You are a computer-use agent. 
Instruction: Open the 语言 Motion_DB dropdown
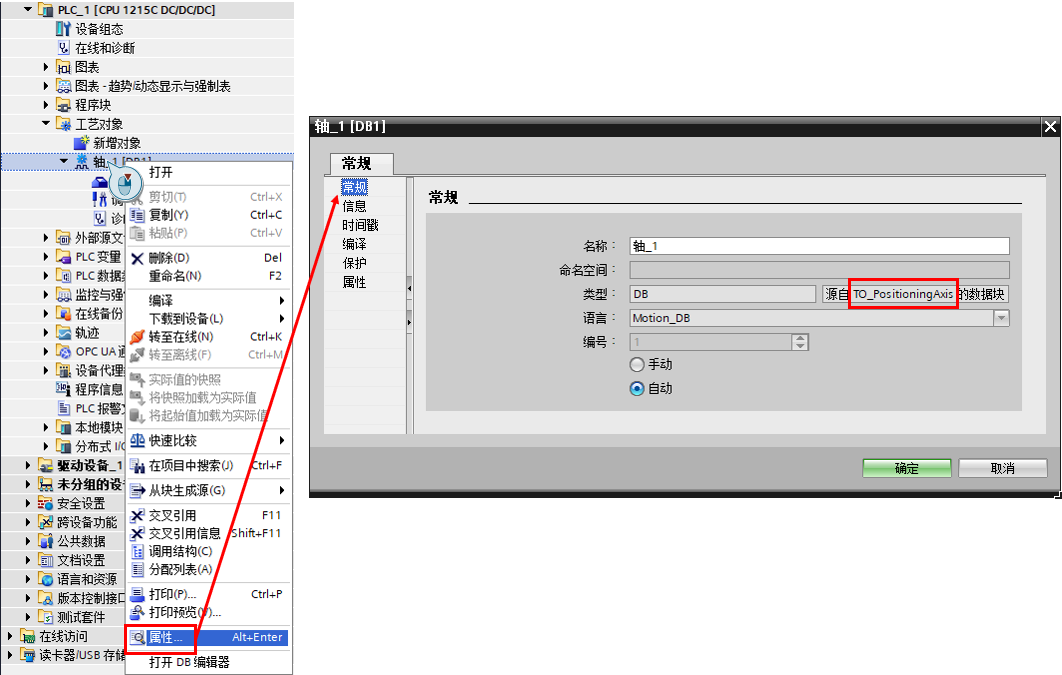(x=1001, y=318)
